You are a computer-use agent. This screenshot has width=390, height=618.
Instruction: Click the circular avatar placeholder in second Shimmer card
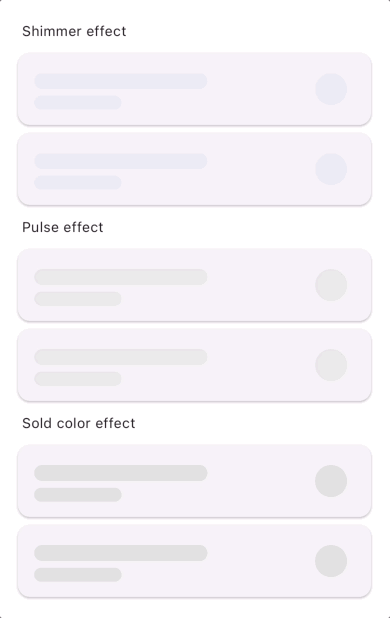click(x=331, y=169)
